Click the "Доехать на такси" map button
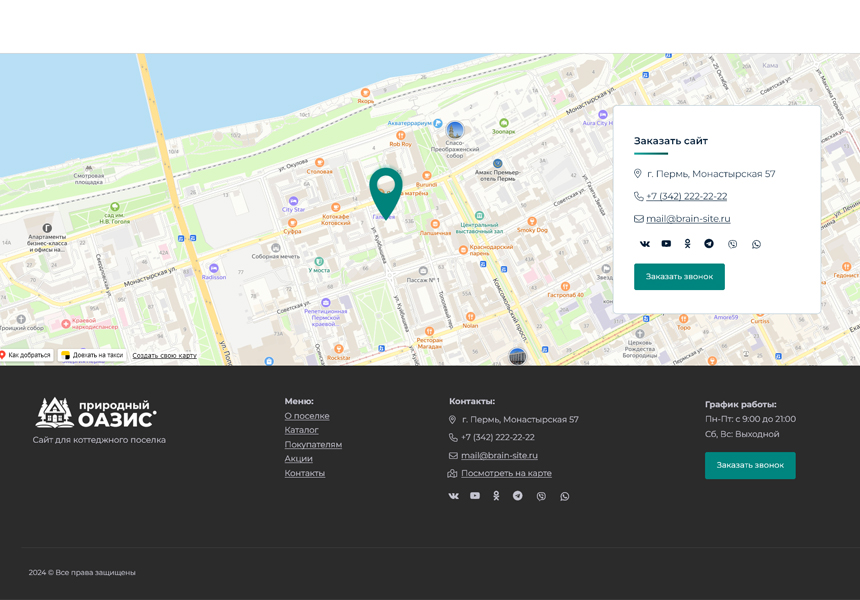The height and width of the screenshot is (600, 860). [93, 355]
